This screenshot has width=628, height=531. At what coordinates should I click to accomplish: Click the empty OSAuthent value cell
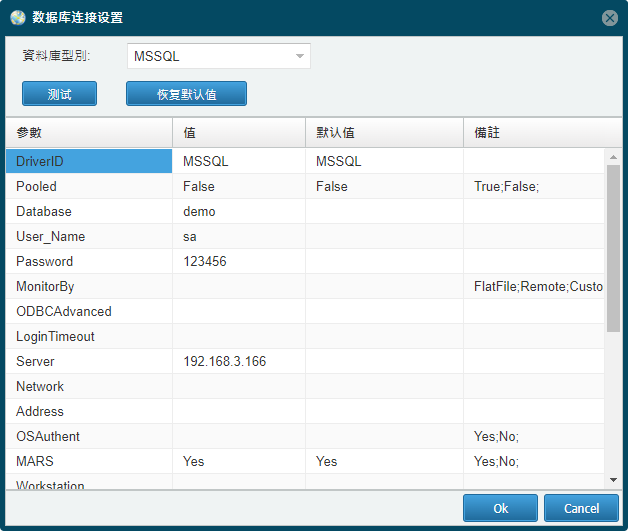click(239, 436)
